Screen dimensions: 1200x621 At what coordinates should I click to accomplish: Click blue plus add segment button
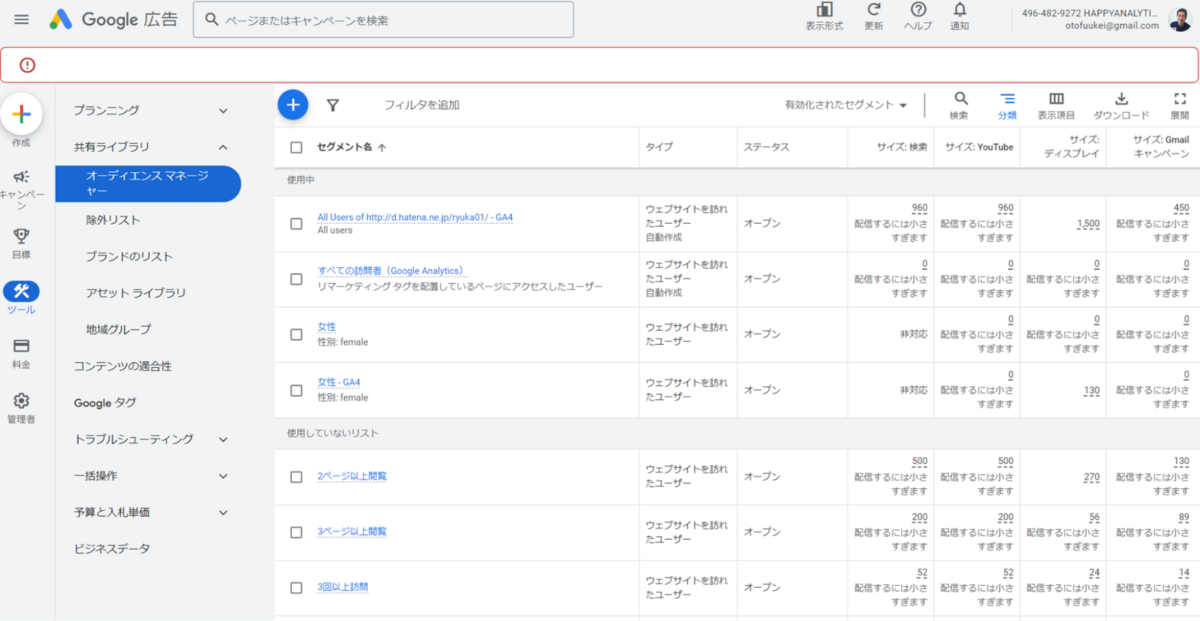coord(293,104)
